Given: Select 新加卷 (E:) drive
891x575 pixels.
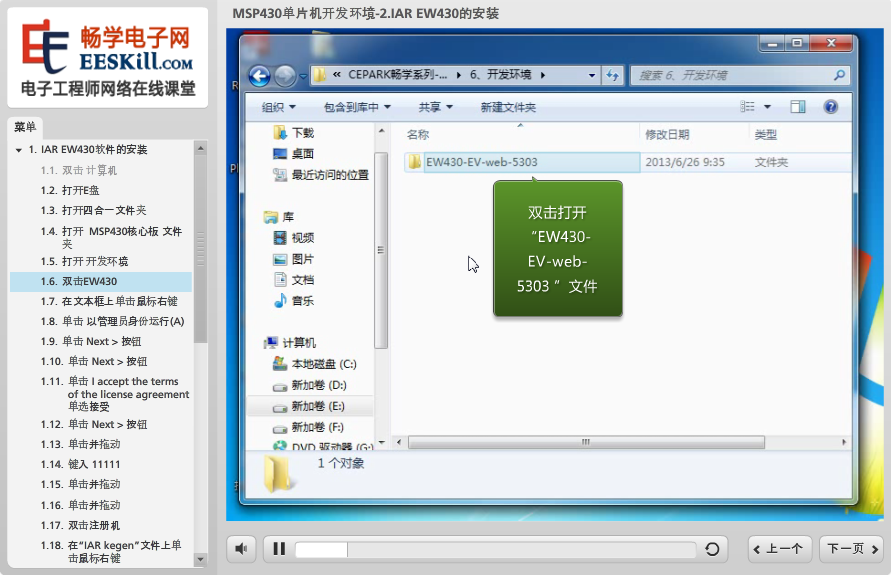Looking at the screenshot, I should coord(310,406).
